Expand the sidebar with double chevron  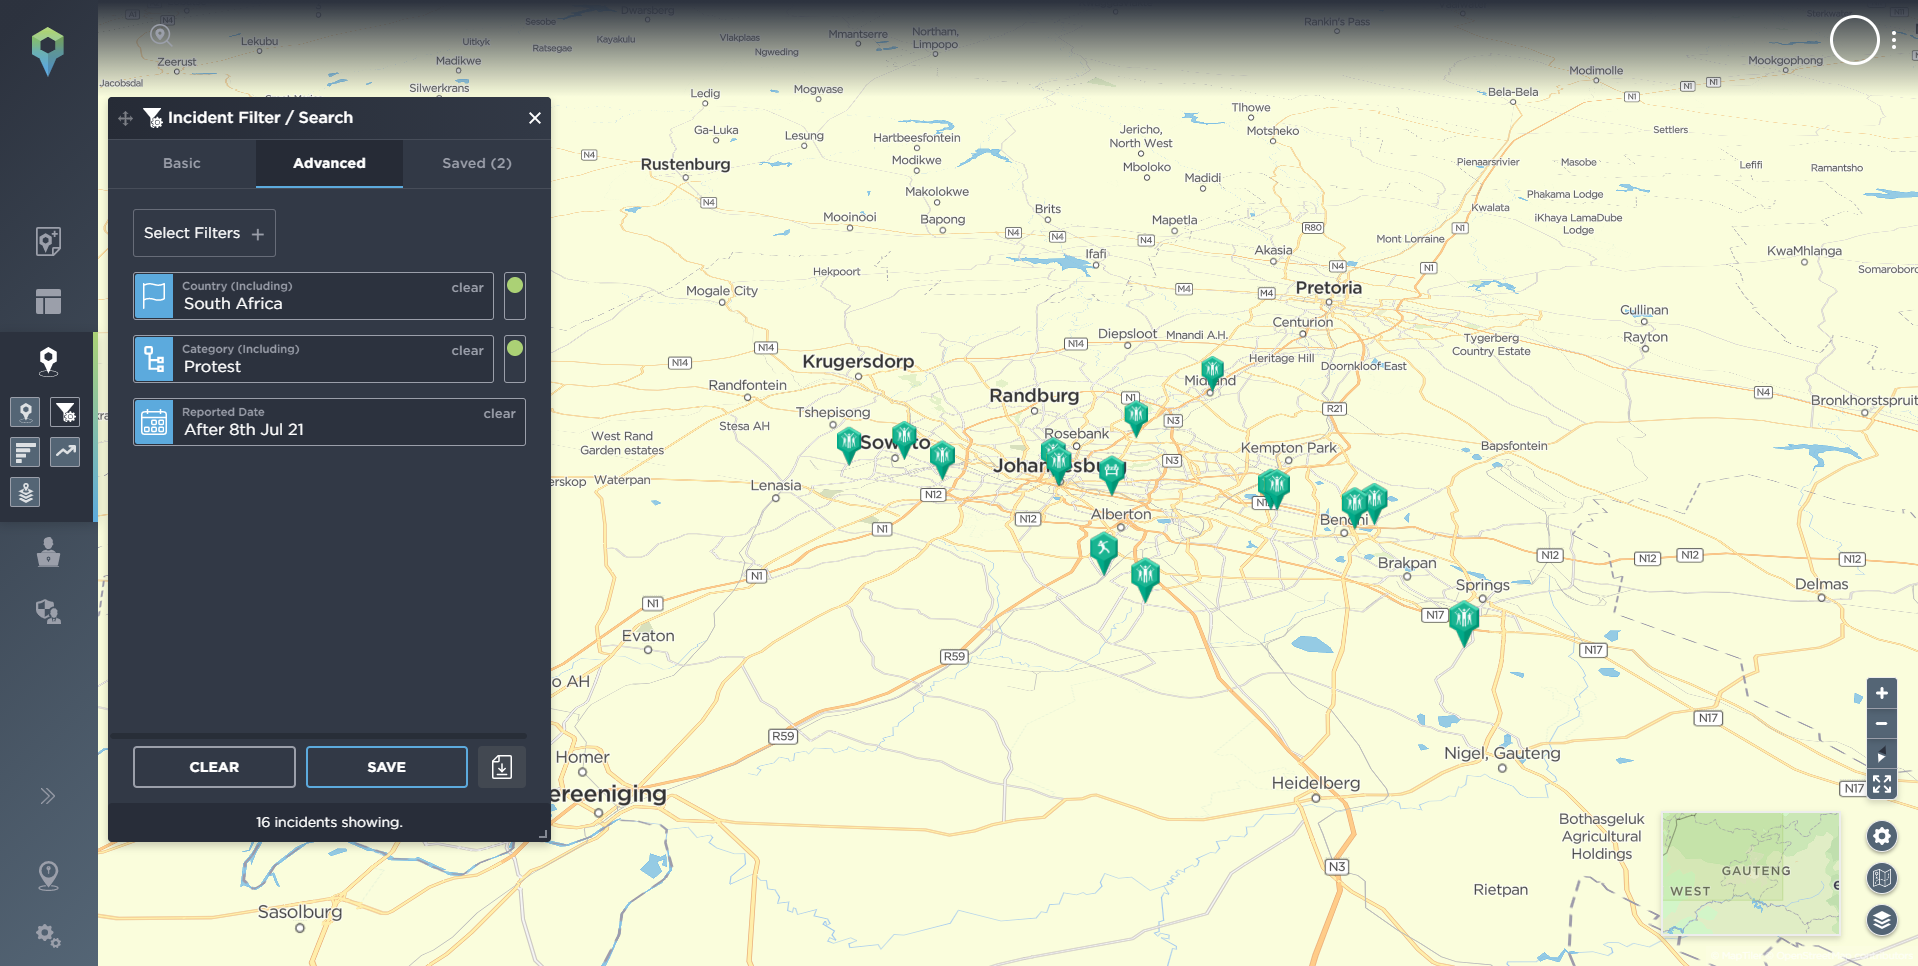click(48, 796)
